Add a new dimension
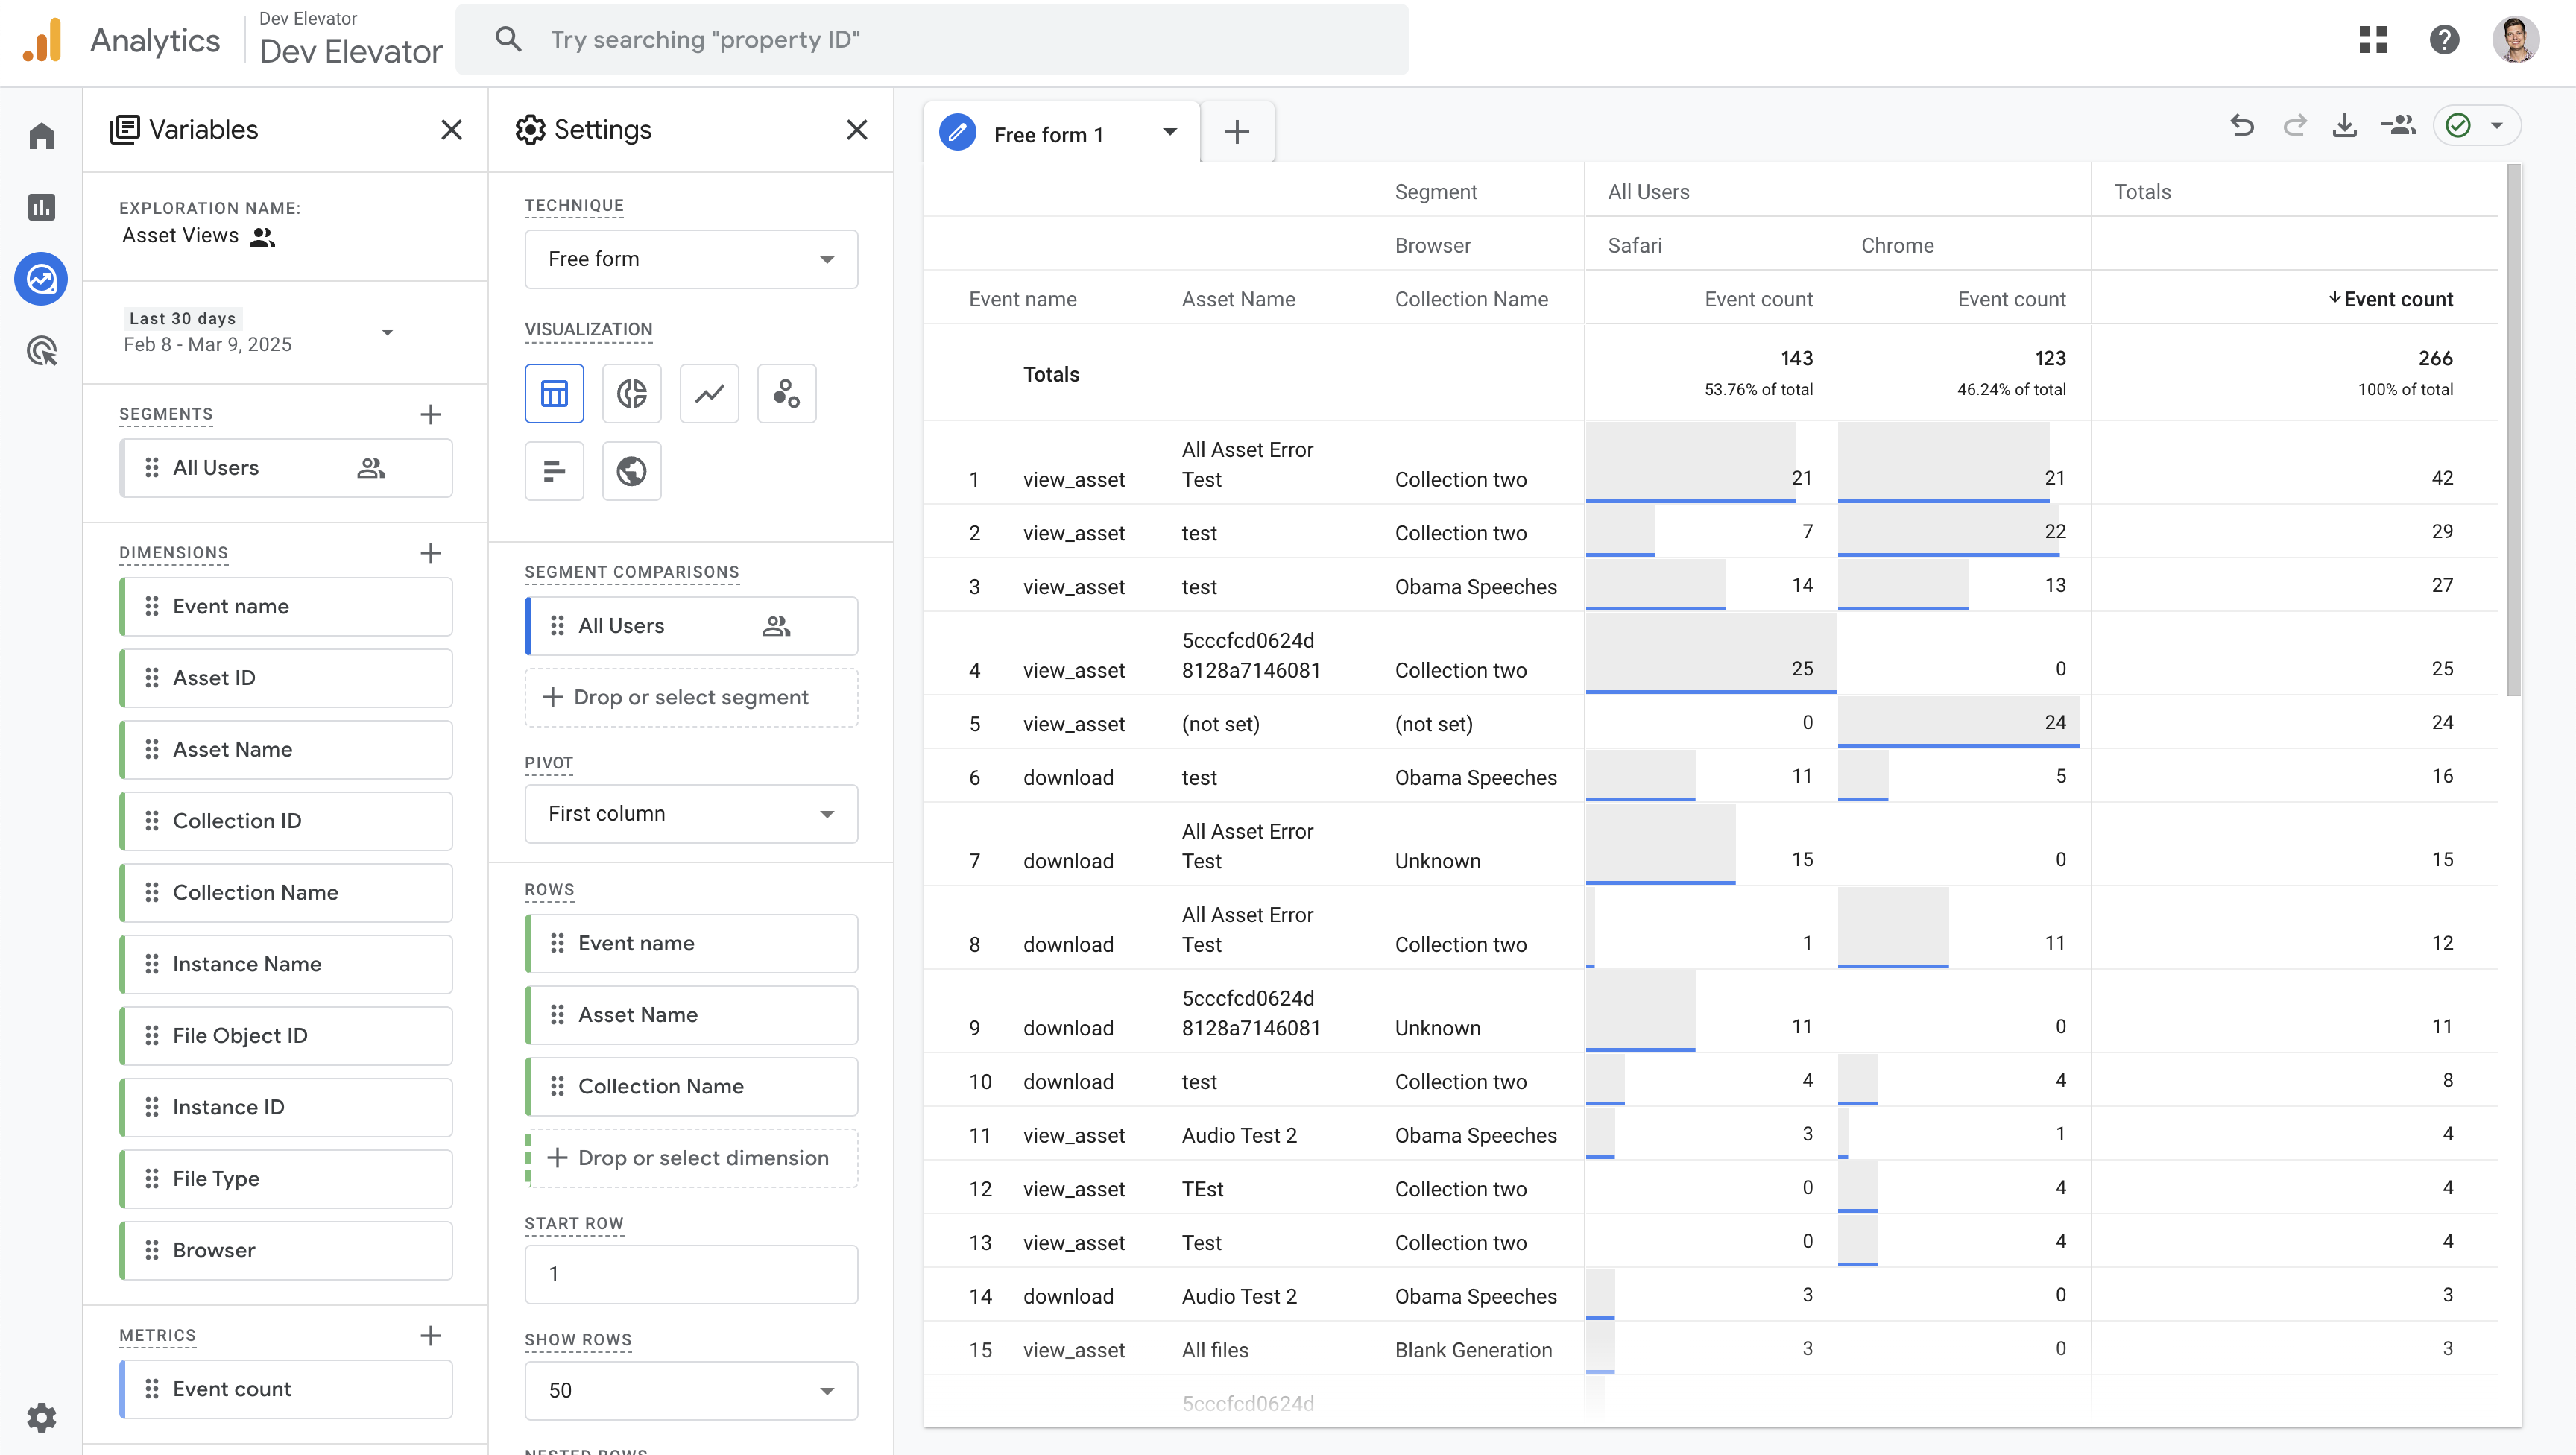The height and width of the screenshot is (1455, 2576). (x=430, y=553)
